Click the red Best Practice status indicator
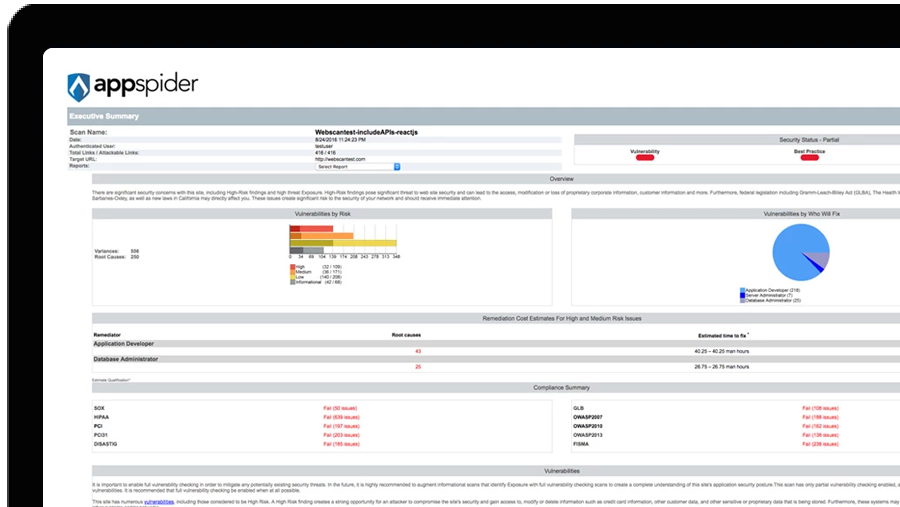Viewport: 900px width, 507px height. click(x=809, y=157)
